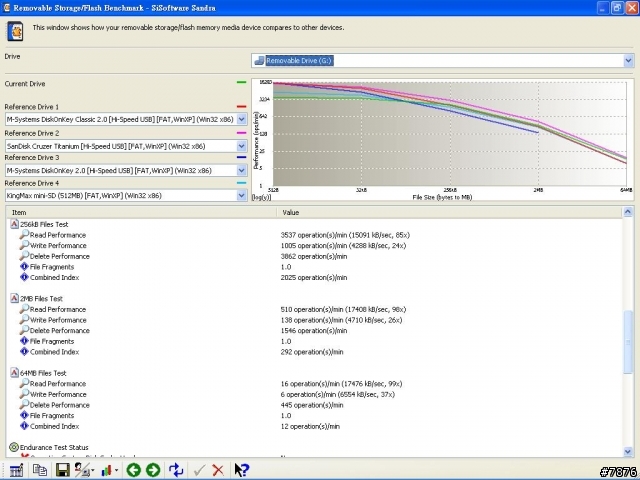Click Reference Drive 1 red color swatch
Viewport: 640px width, 480px height.
pyautogui.click(x=242, y=107)
